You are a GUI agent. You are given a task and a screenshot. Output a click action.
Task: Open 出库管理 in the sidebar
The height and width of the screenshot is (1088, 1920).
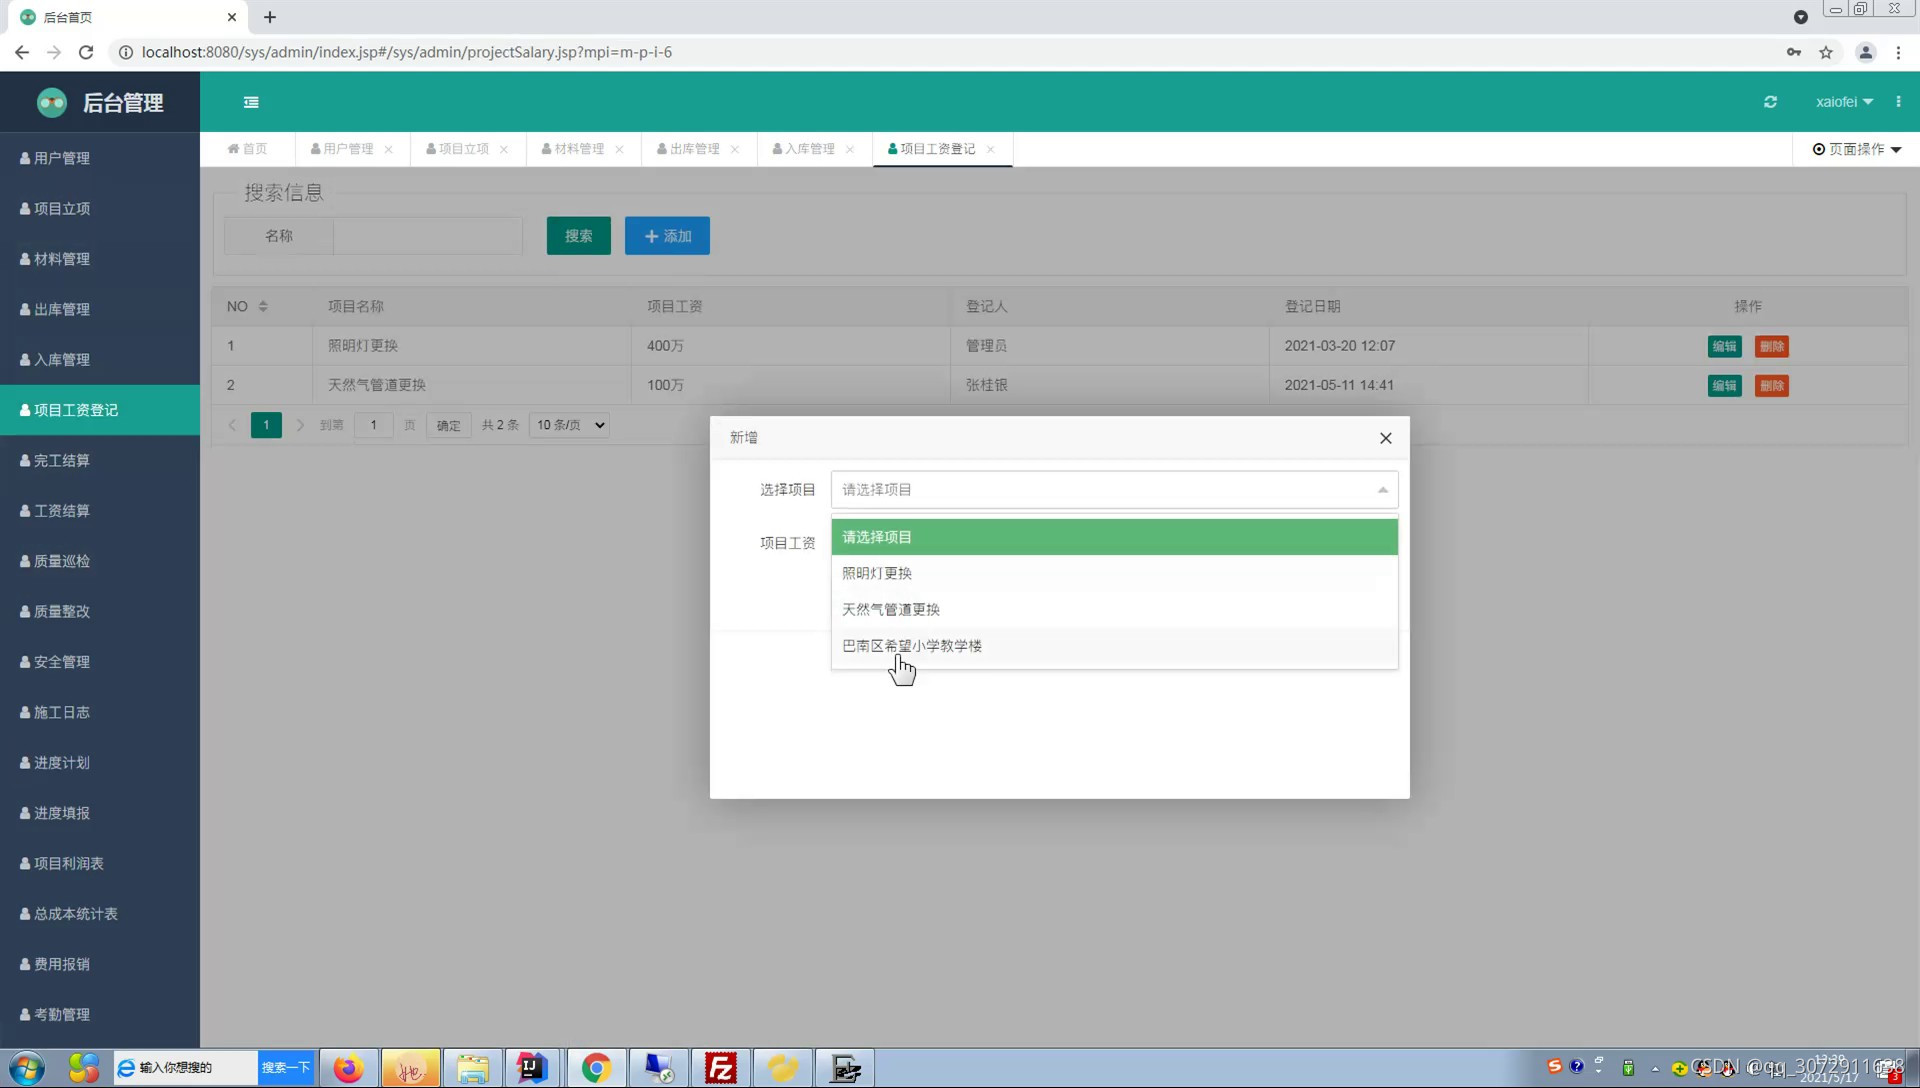coord(100,309)
